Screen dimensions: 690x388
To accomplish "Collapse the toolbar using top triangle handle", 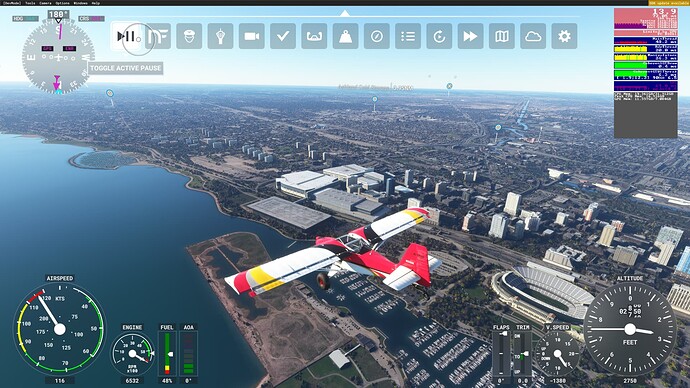I will click(x=345, y=13).
